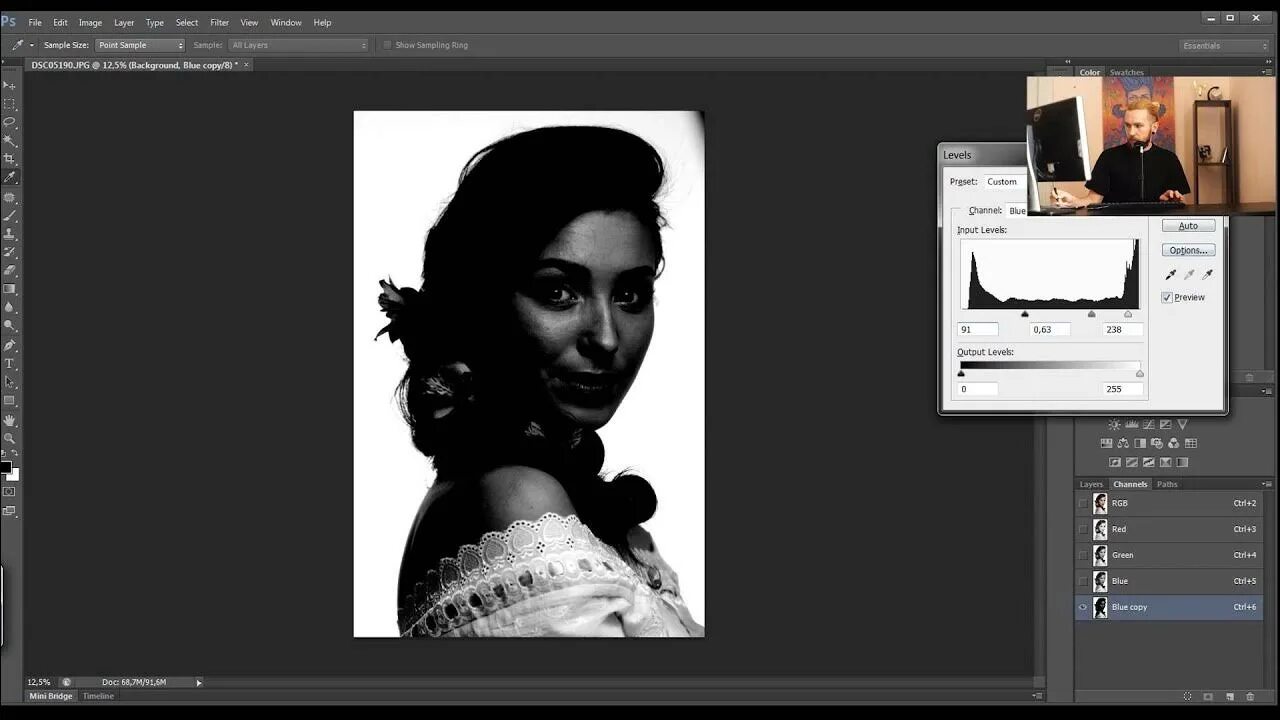Click the Auto button in Levels
The width and height of the screenshot is (1280, 720).
(x=1188, y=226)
